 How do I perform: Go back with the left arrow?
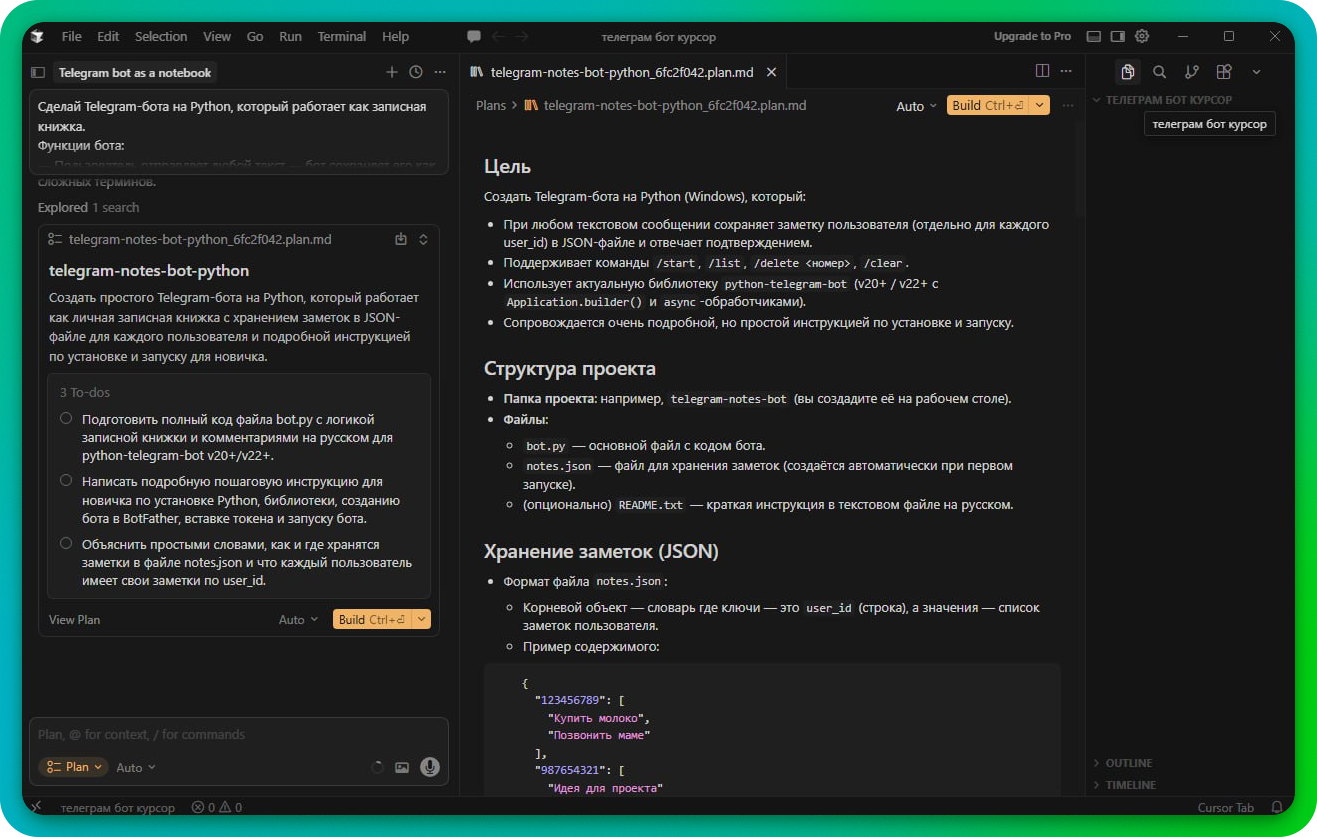pyautogui.click(x=498, y=36)
